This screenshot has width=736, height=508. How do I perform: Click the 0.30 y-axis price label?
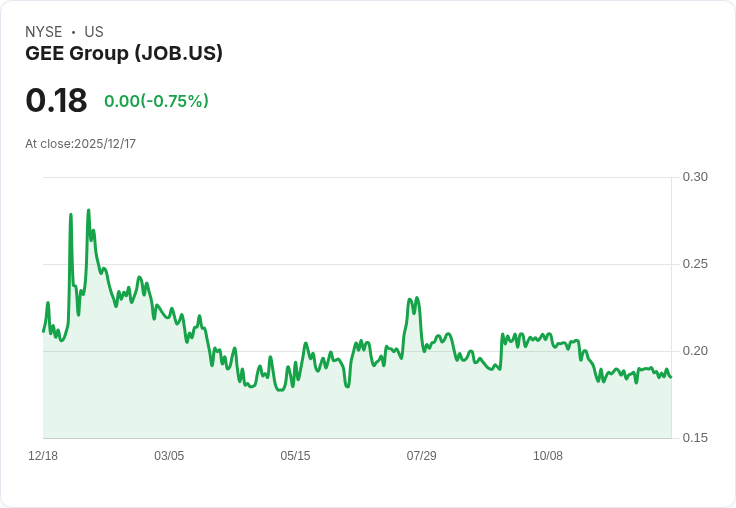(695, 177)
